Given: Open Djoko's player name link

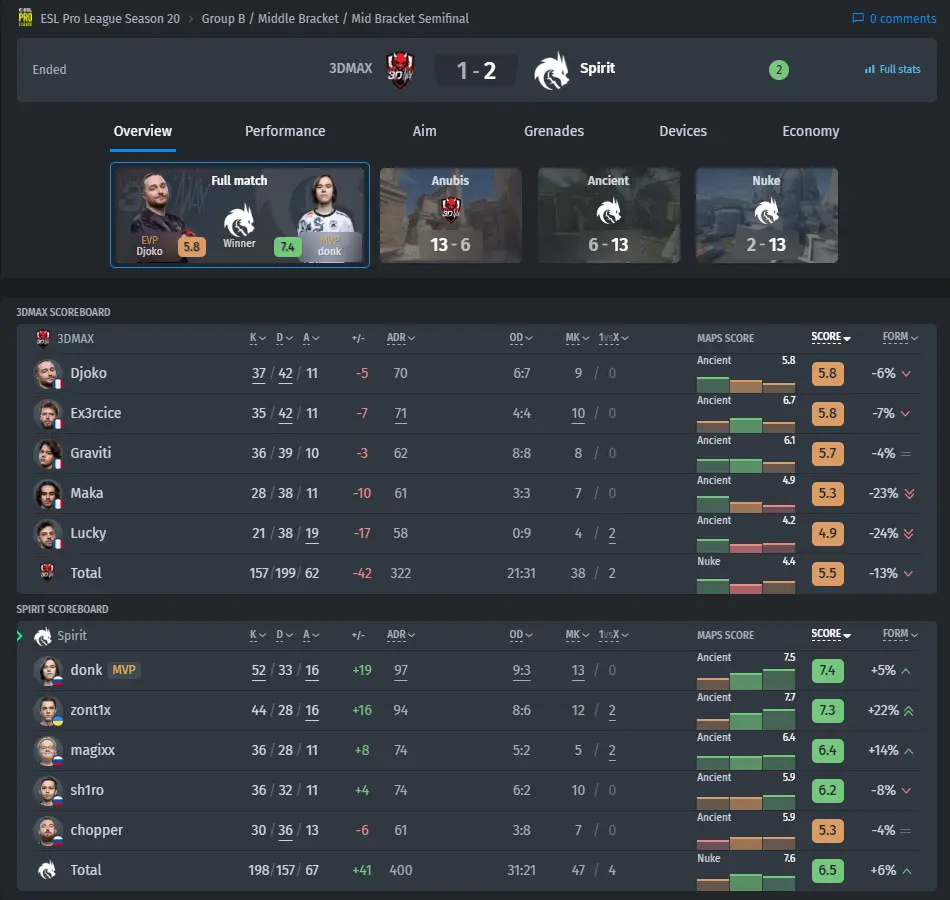Looking at the screenshot, I should [x=88, y=373].
